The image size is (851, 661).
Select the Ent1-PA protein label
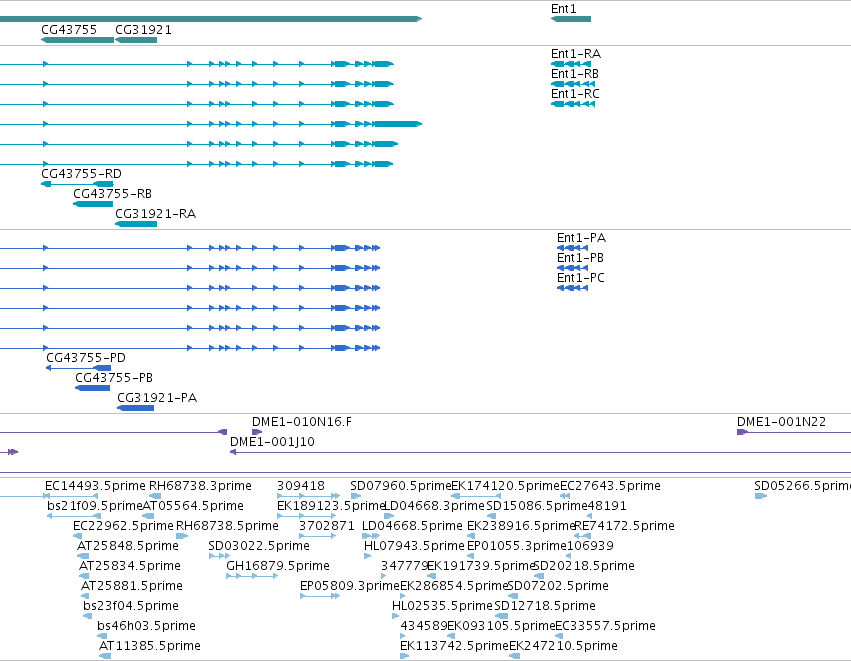tap(581, 238)
